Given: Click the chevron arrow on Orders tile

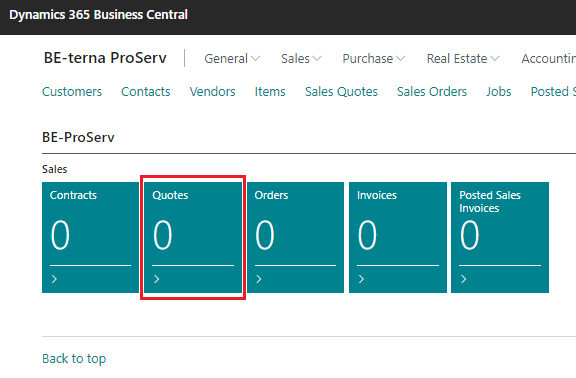Looking at the screenshot, I should tap(259, 279).
